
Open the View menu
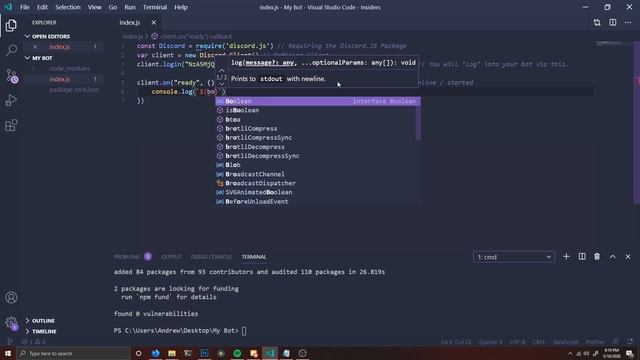tap(94, 7)
